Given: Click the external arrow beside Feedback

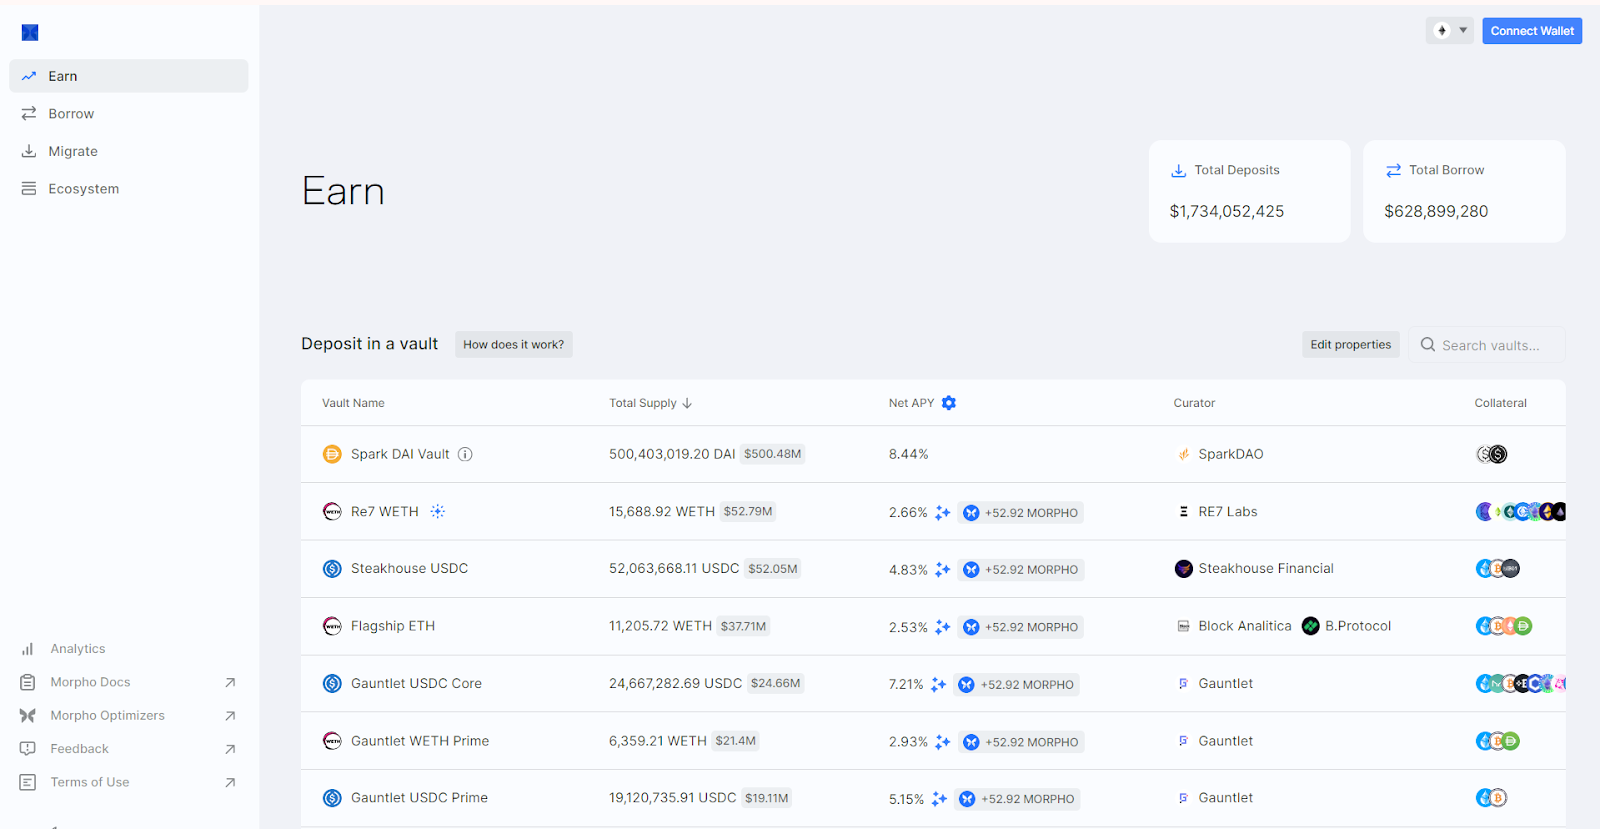Looking at the screenshot, I should point(230,749).
